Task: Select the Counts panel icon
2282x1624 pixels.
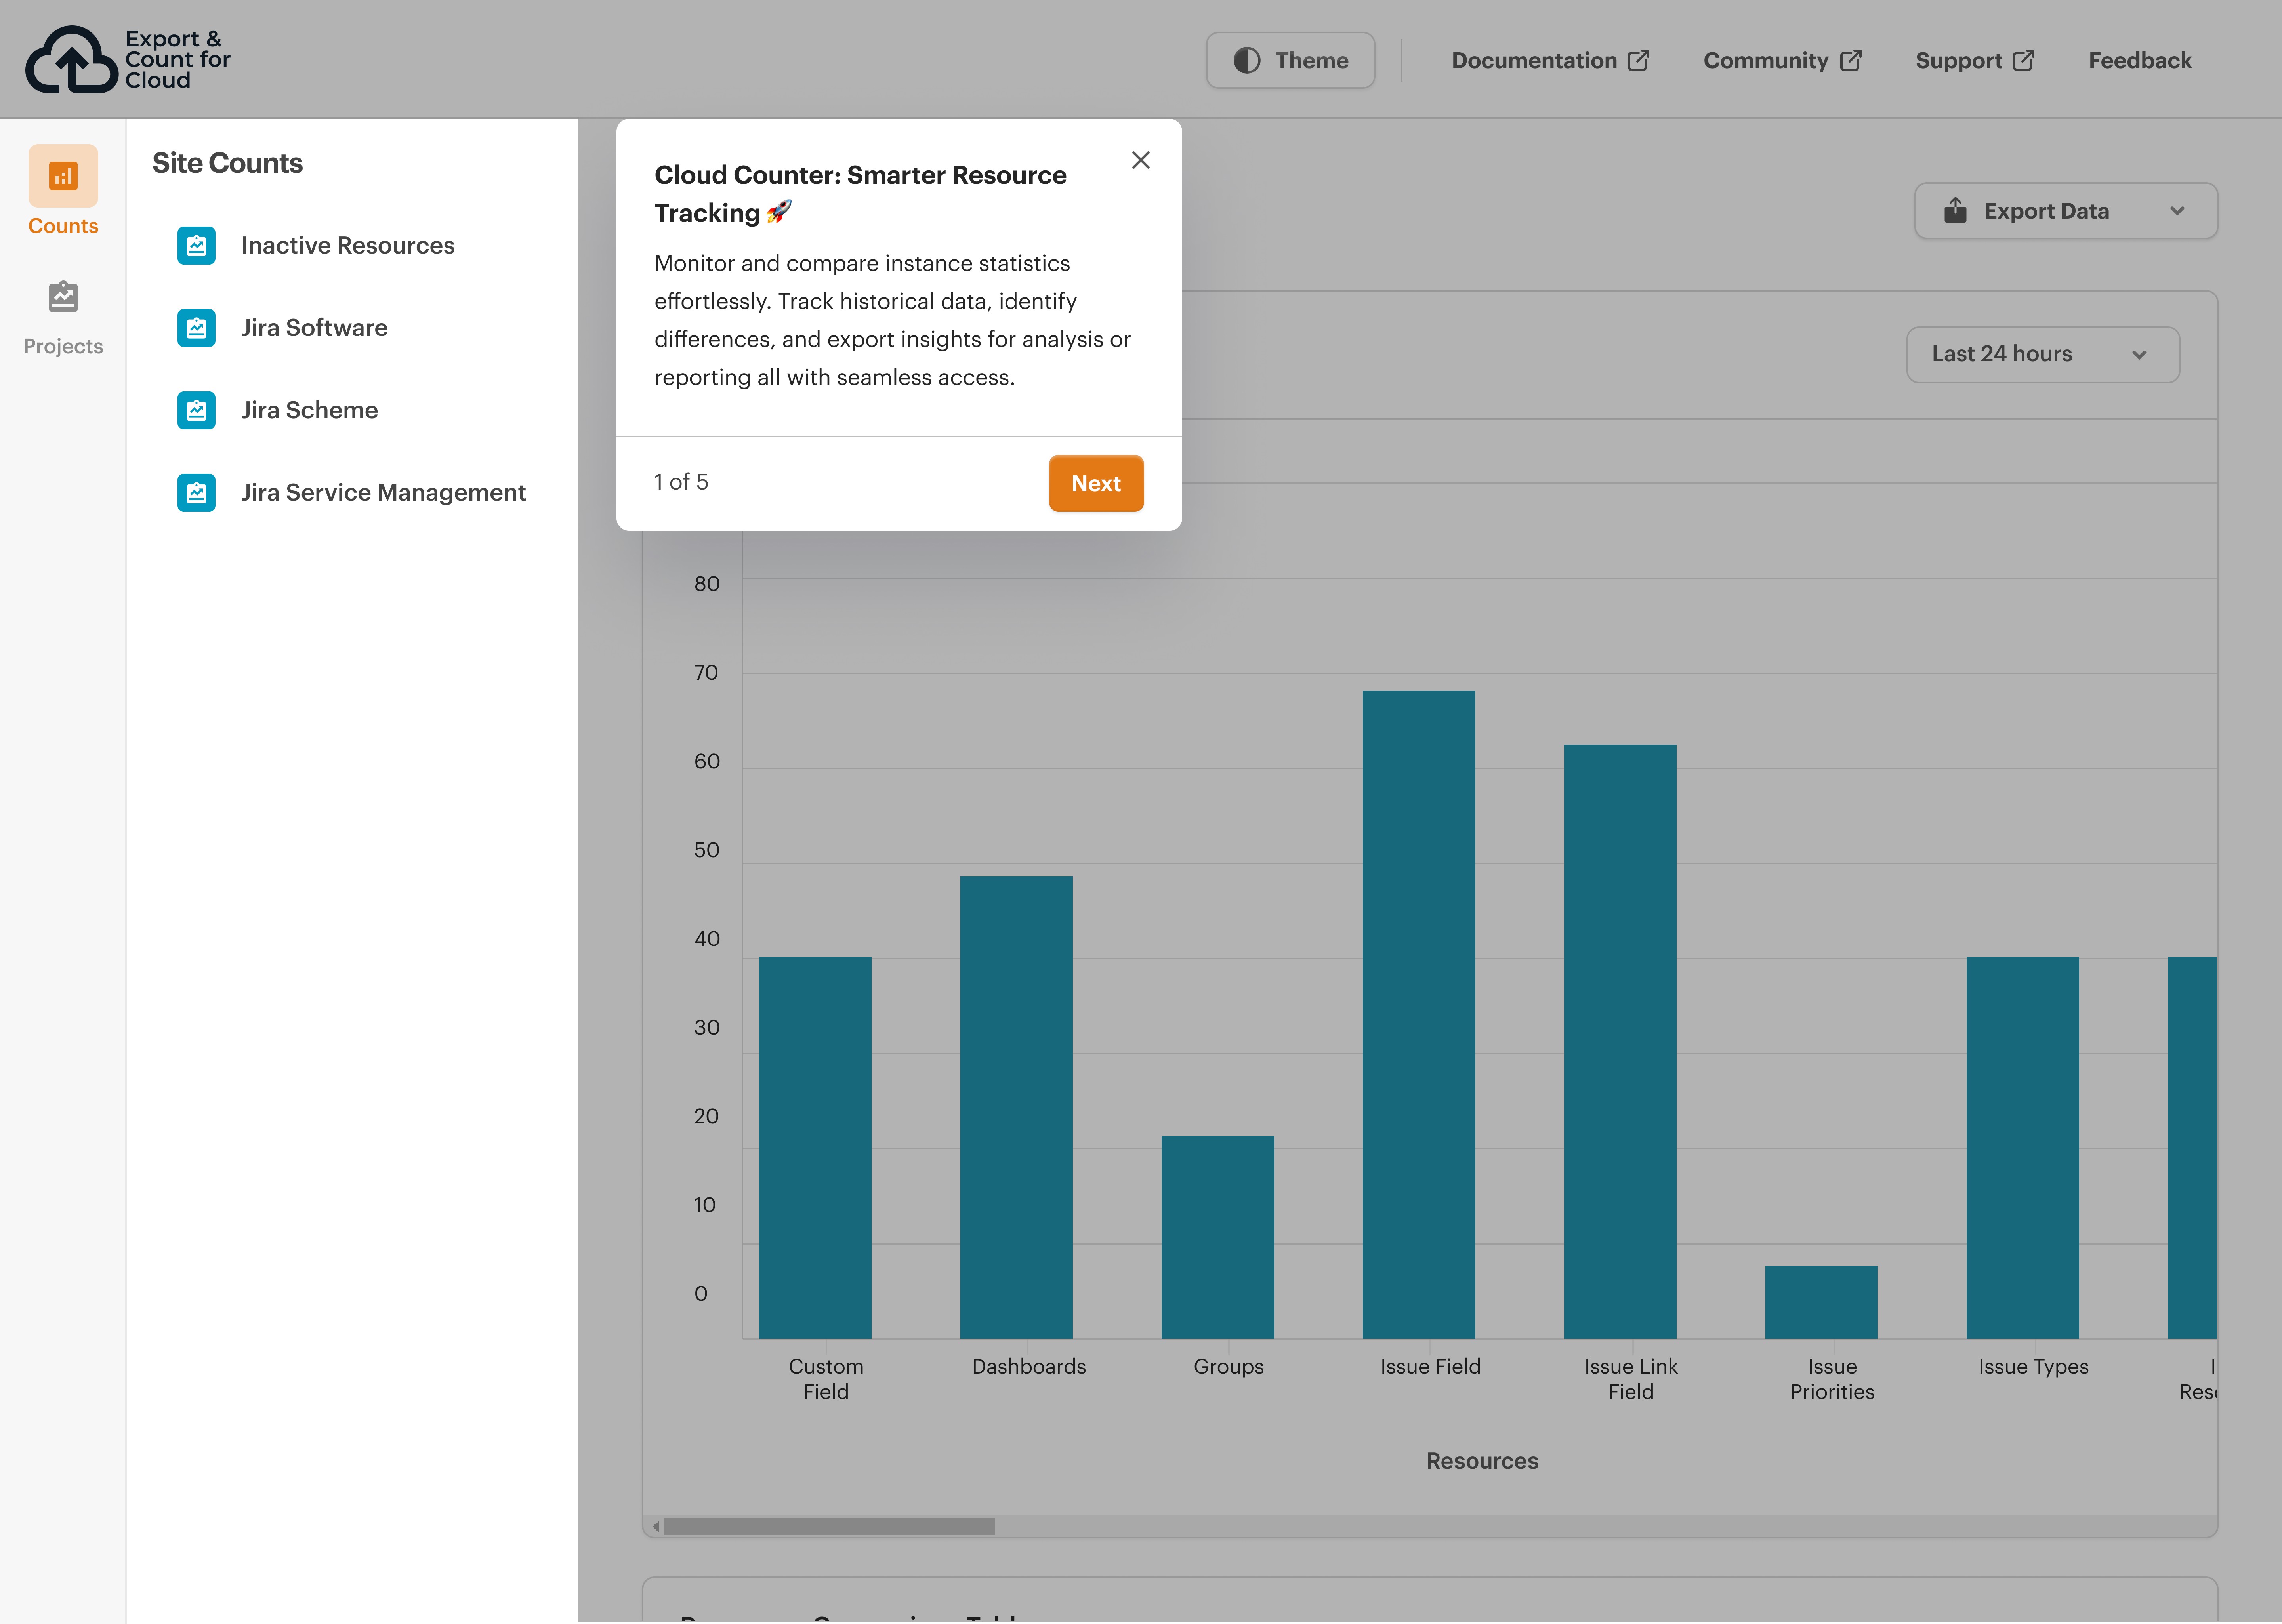Action: pos(63,175)
